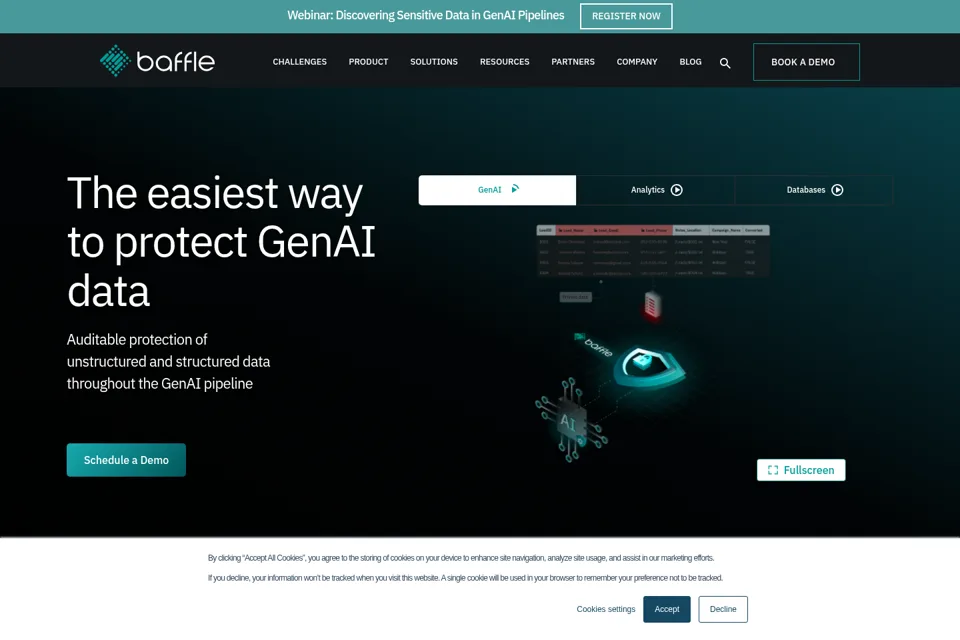Open the Resources menu

coord(504,62)
